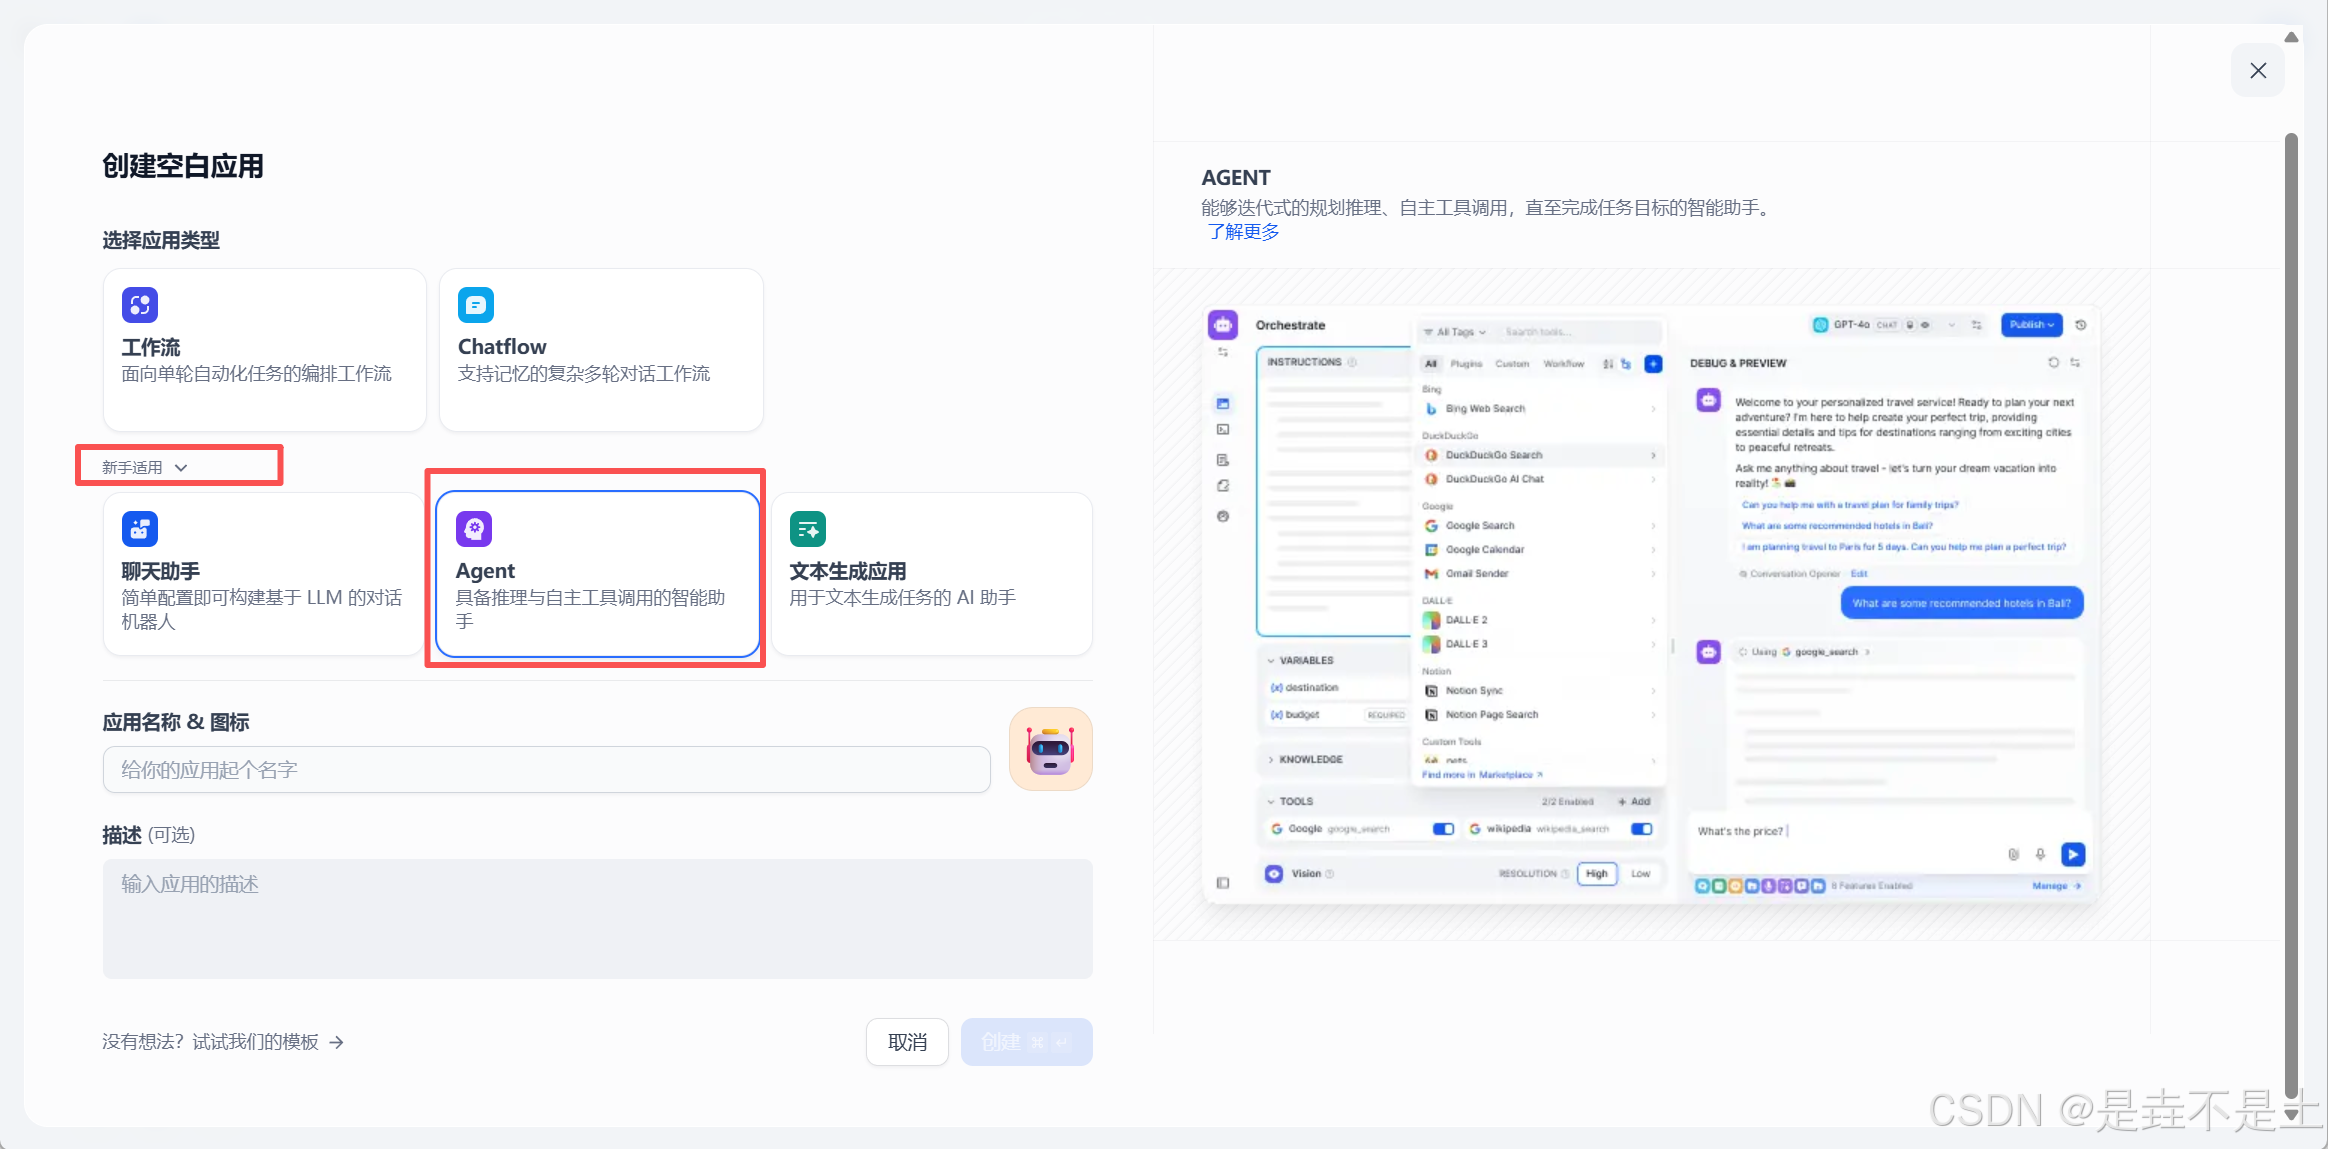Screen dimensions: 2328x1149
Task: Open the 了解更多 link
Action: (1243, 232)
